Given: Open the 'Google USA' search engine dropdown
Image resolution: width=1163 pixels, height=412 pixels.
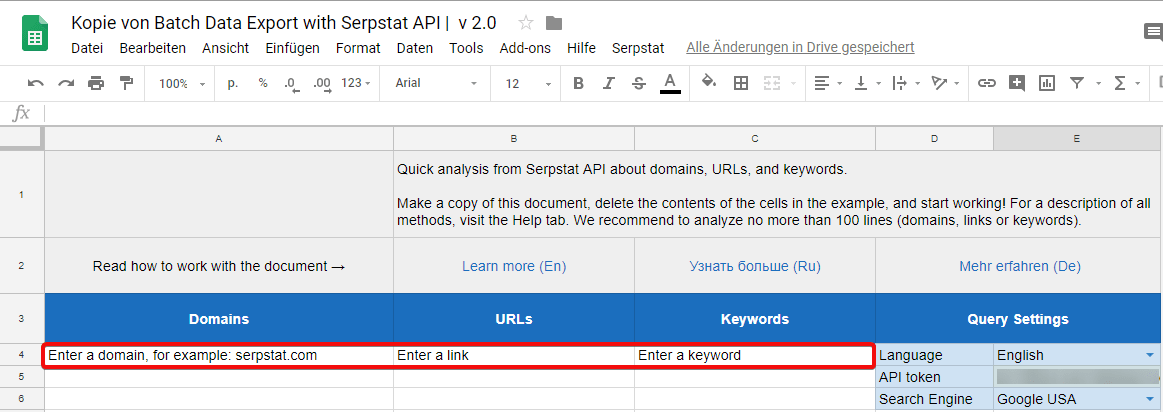Looking at the screenshot, I should [1149, 399].
